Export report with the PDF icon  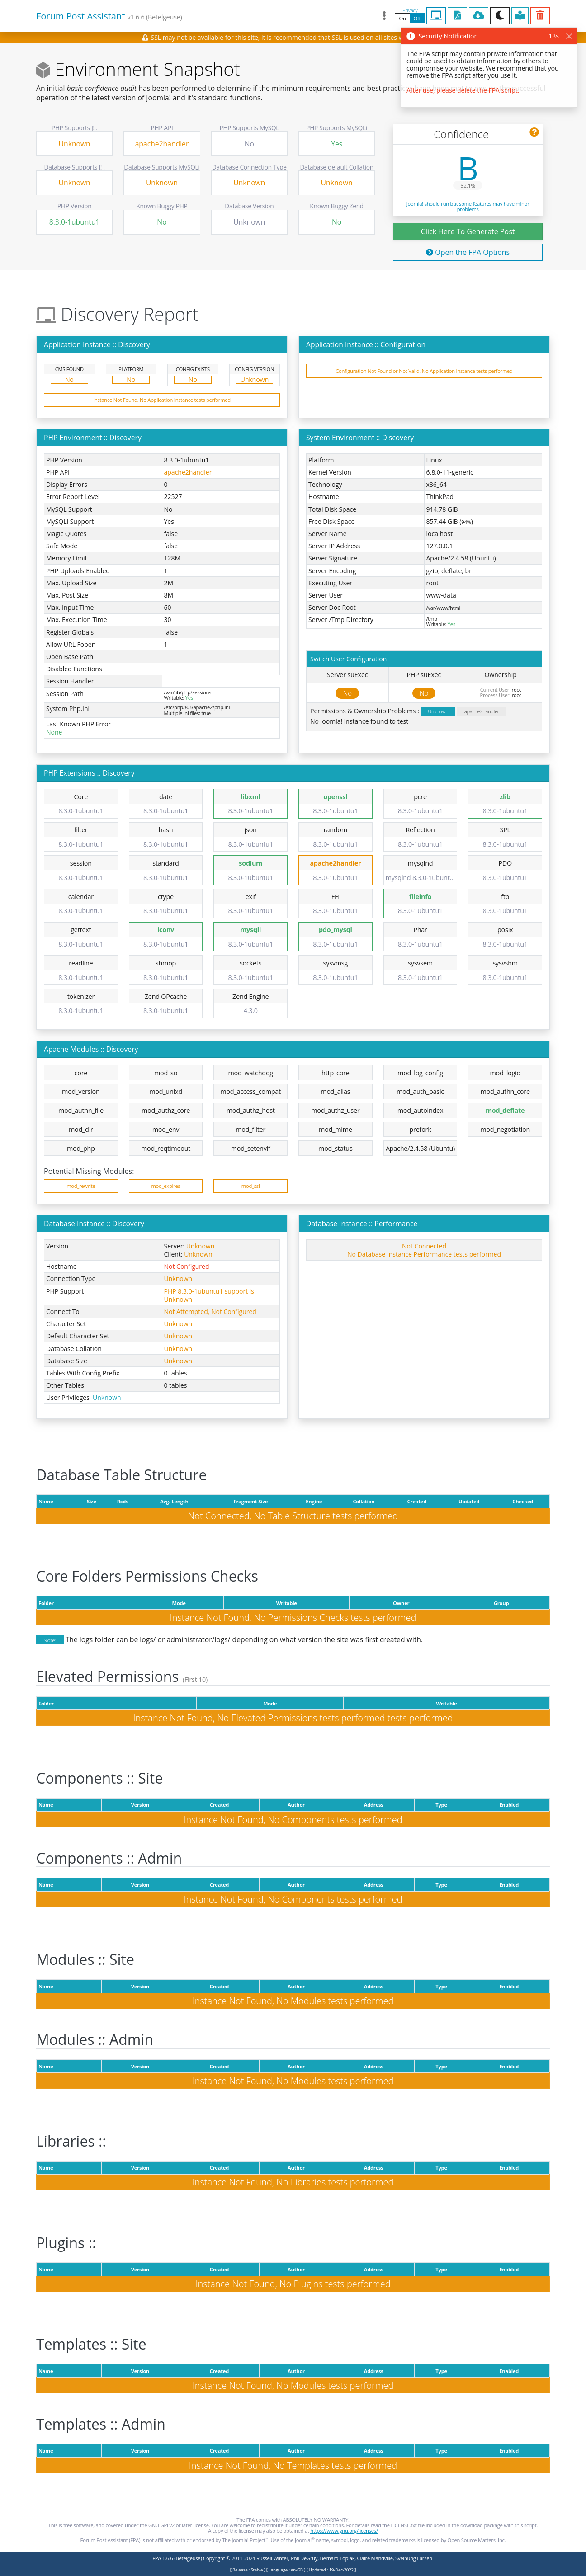(x=457, y=16)
